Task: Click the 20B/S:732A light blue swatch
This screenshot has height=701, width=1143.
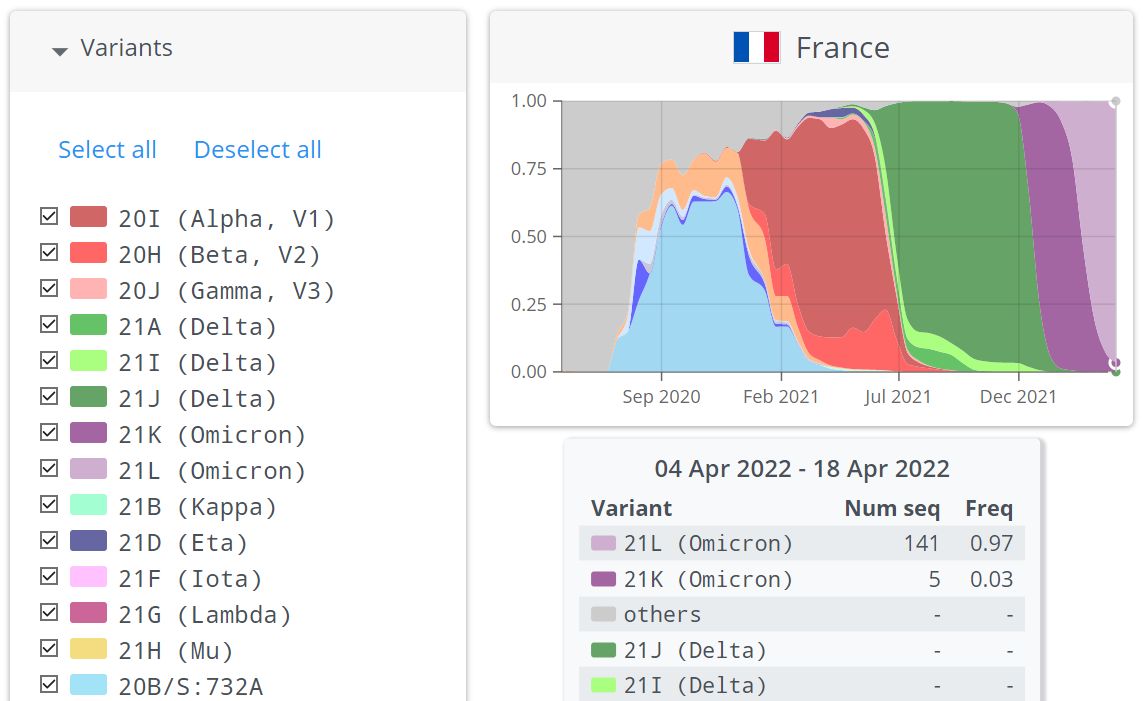Action: coord(88,685)
